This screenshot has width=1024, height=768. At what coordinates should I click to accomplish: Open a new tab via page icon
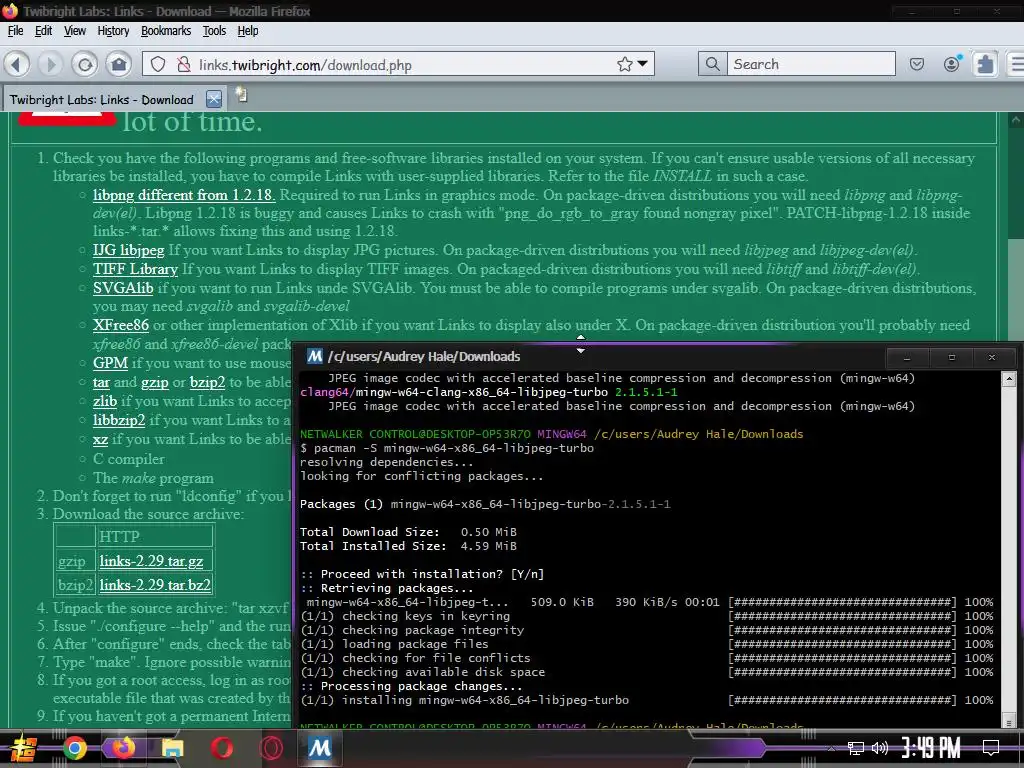(242, 95)
